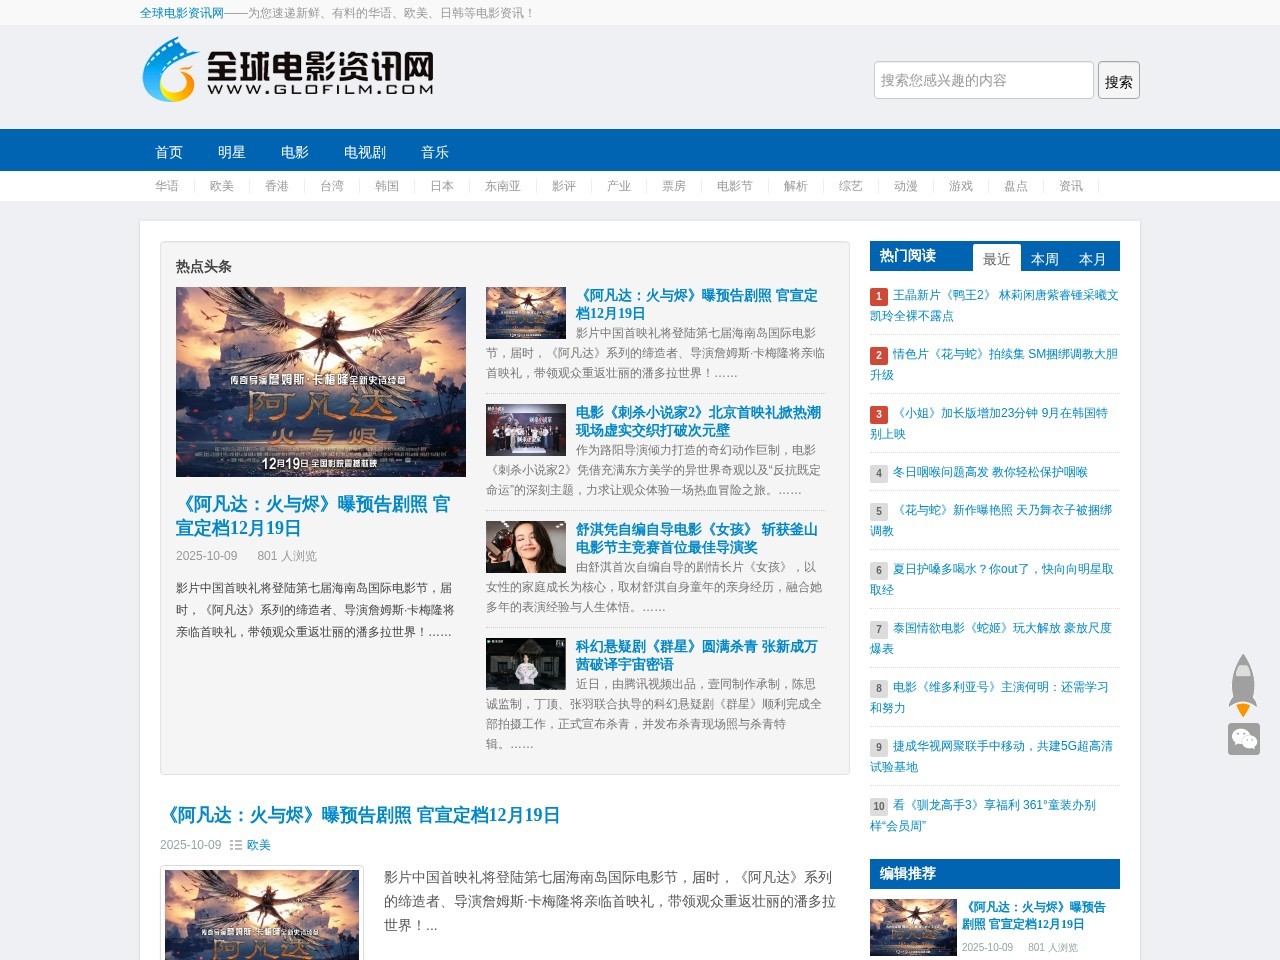Open 阿凡达 thumbnail under 编辑推荐
This screenshot has width=1280, height=960.
(x=913, y=927)
